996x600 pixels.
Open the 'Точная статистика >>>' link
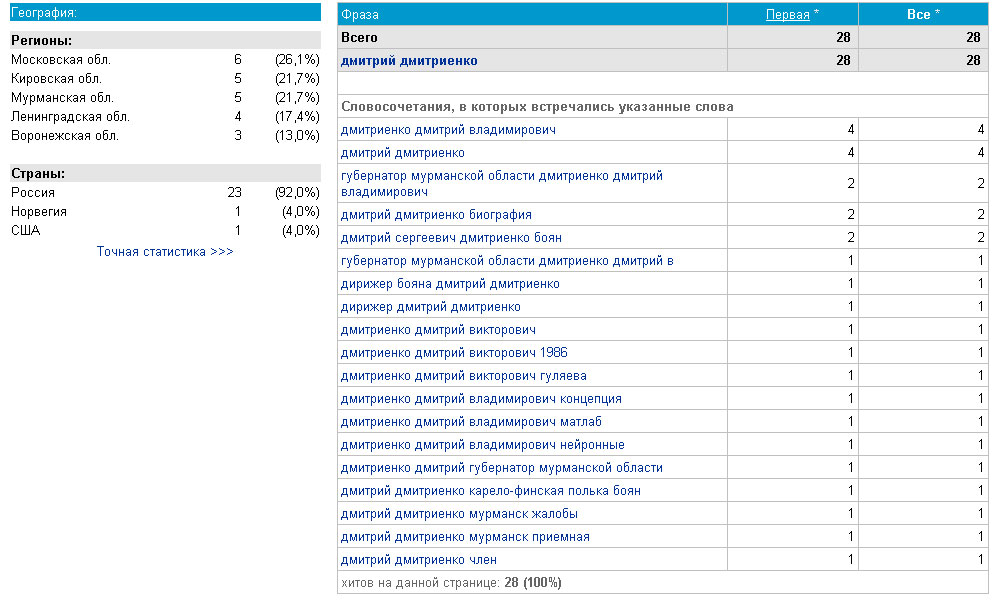click(165, 252)
